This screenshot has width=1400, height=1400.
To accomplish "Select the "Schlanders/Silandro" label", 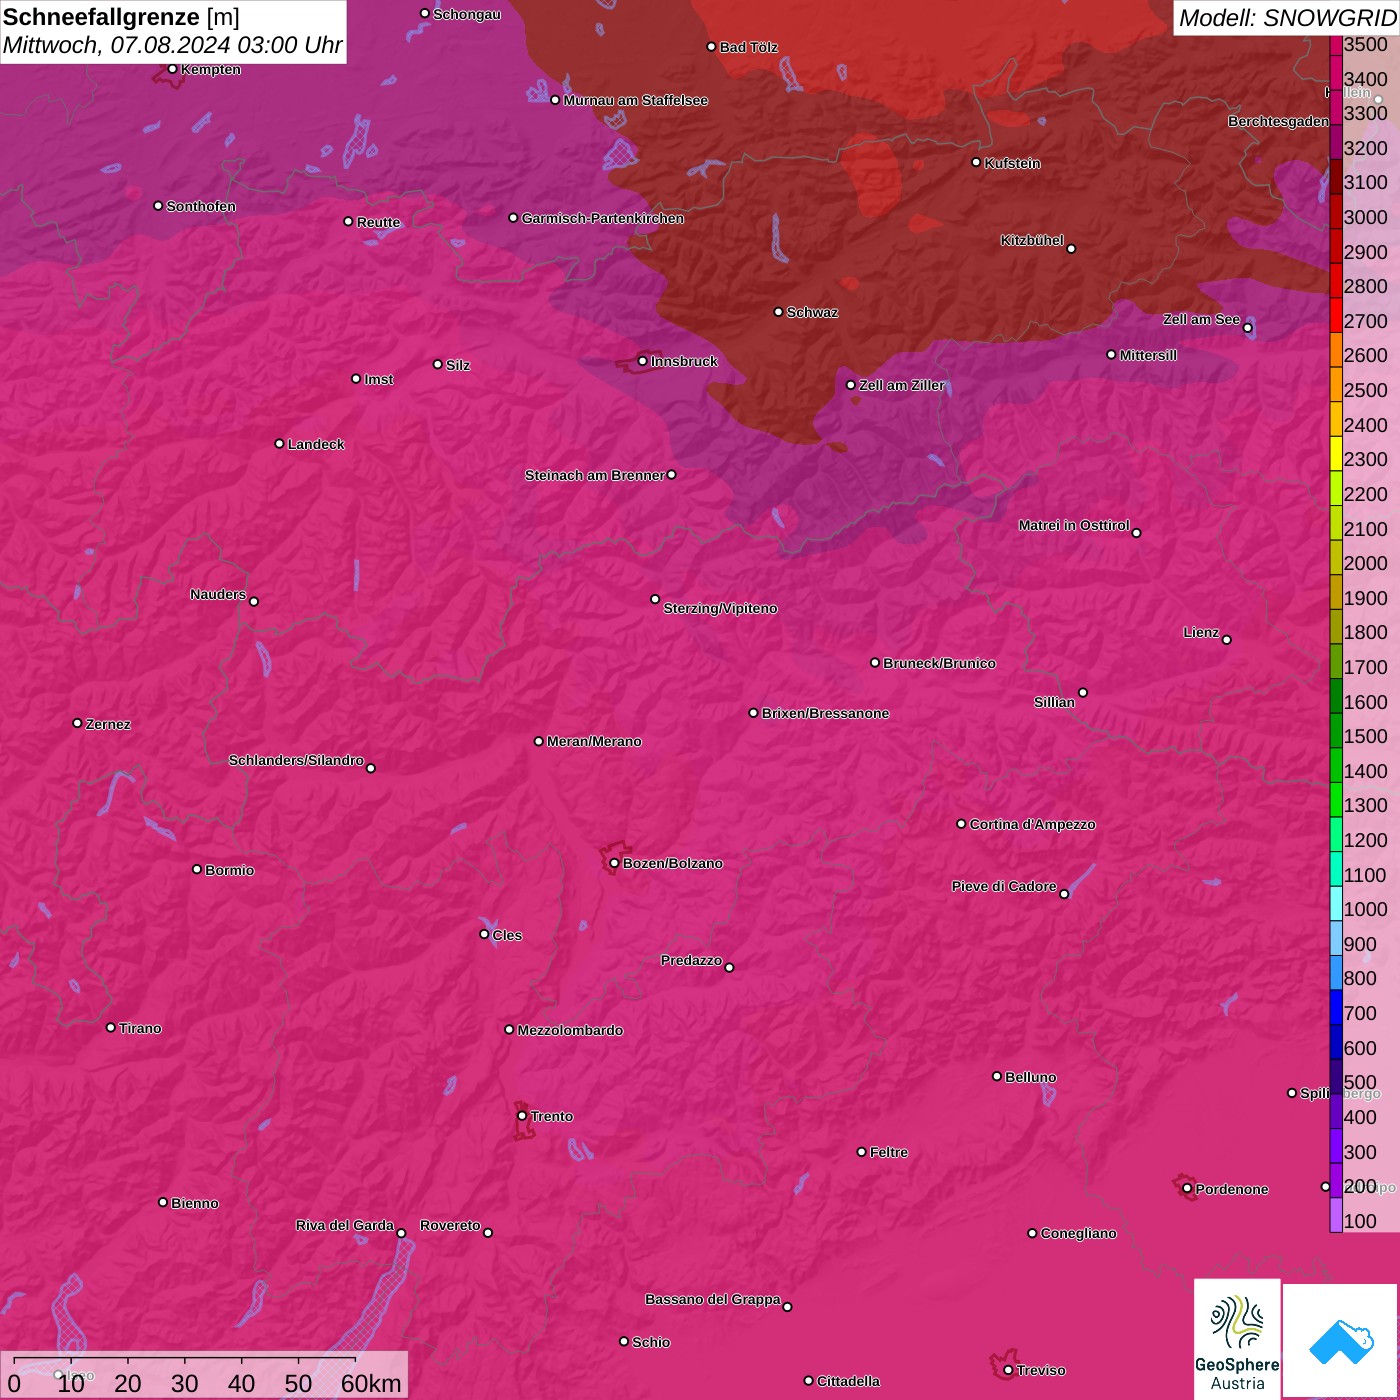I will (x=296, y=760).
